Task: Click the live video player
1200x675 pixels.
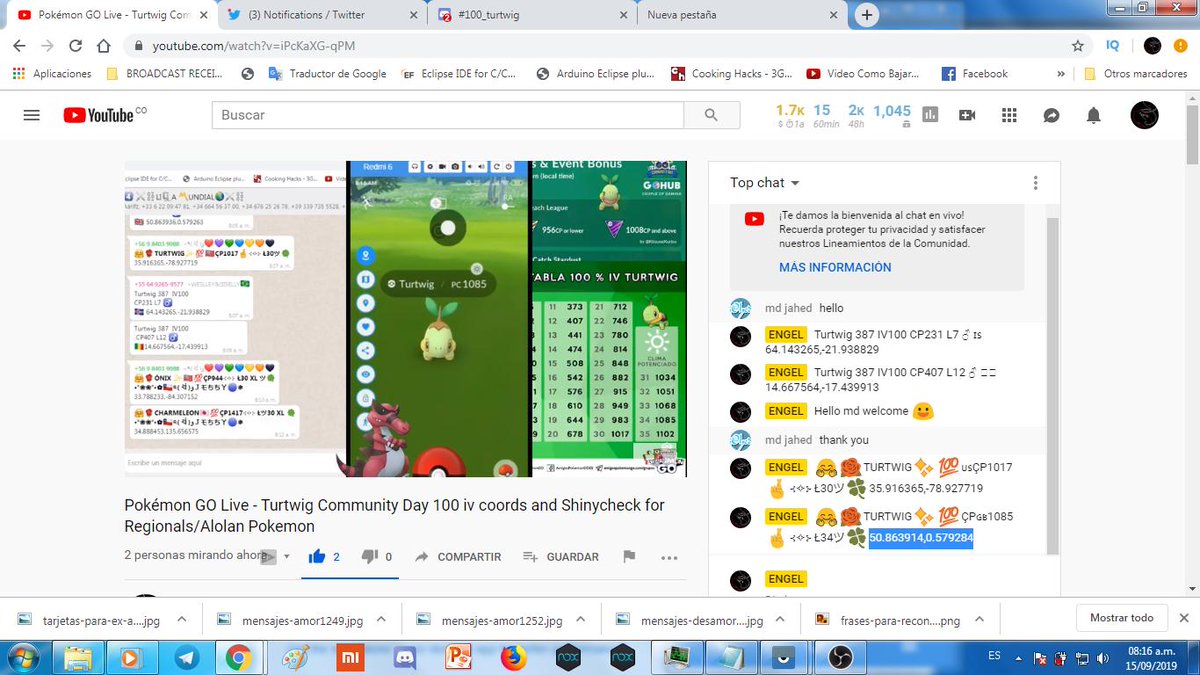Action: 406,320
